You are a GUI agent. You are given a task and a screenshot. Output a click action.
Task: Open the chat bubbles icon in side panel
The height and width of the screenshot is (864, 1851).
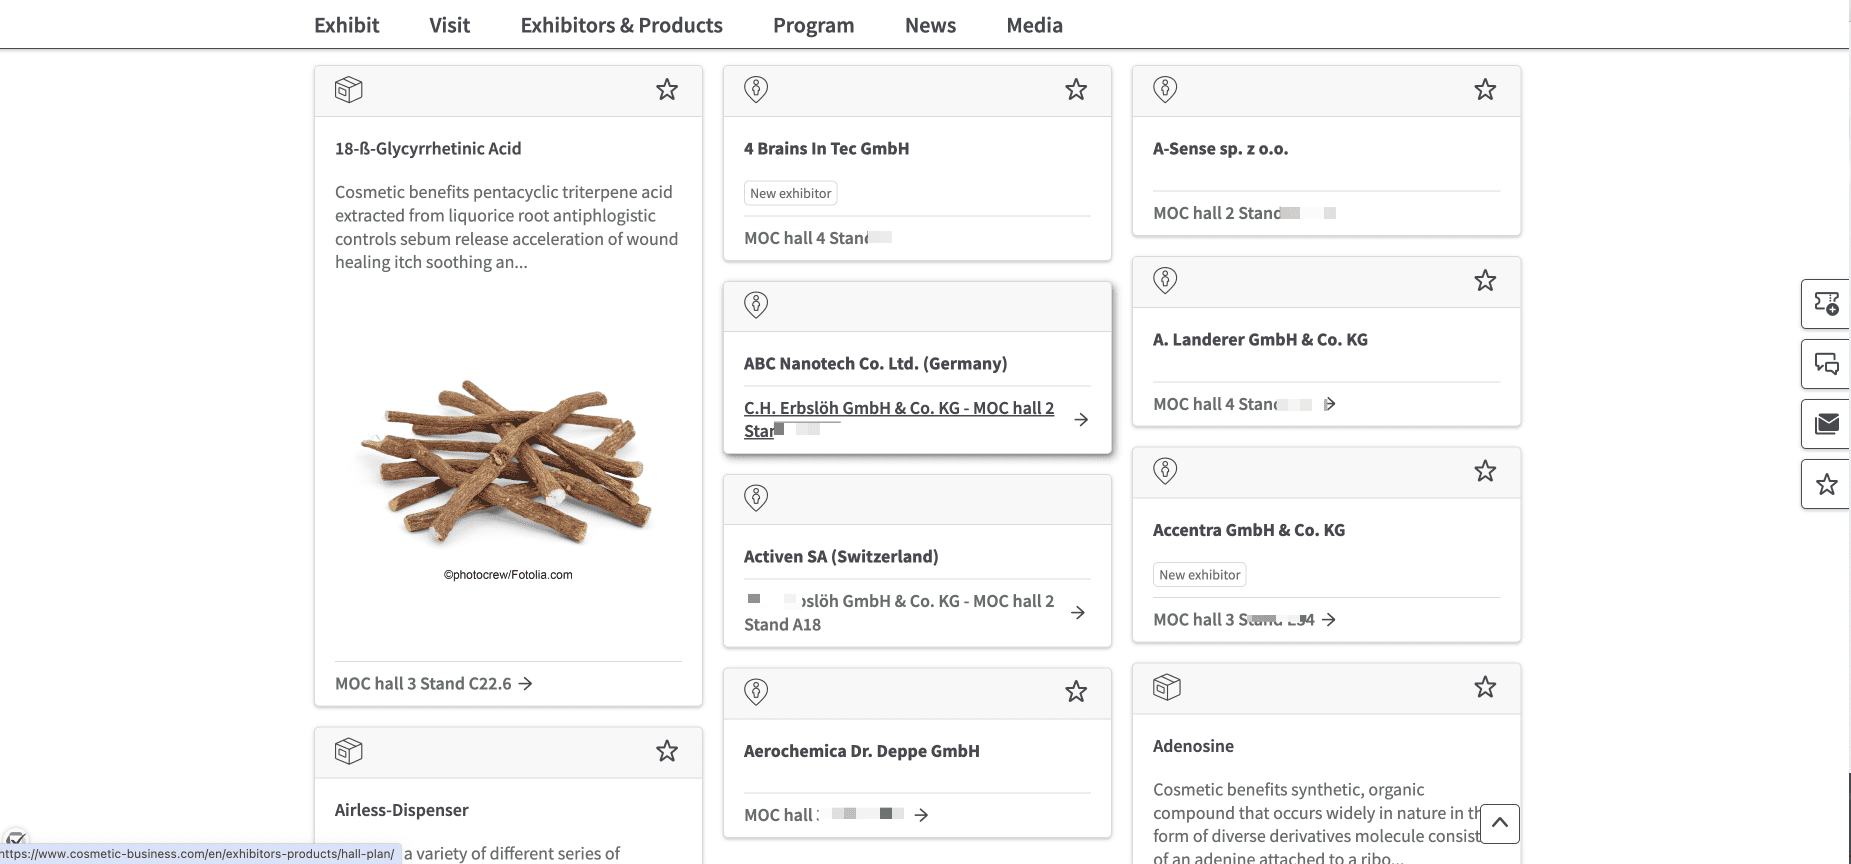pos(1826,364)
